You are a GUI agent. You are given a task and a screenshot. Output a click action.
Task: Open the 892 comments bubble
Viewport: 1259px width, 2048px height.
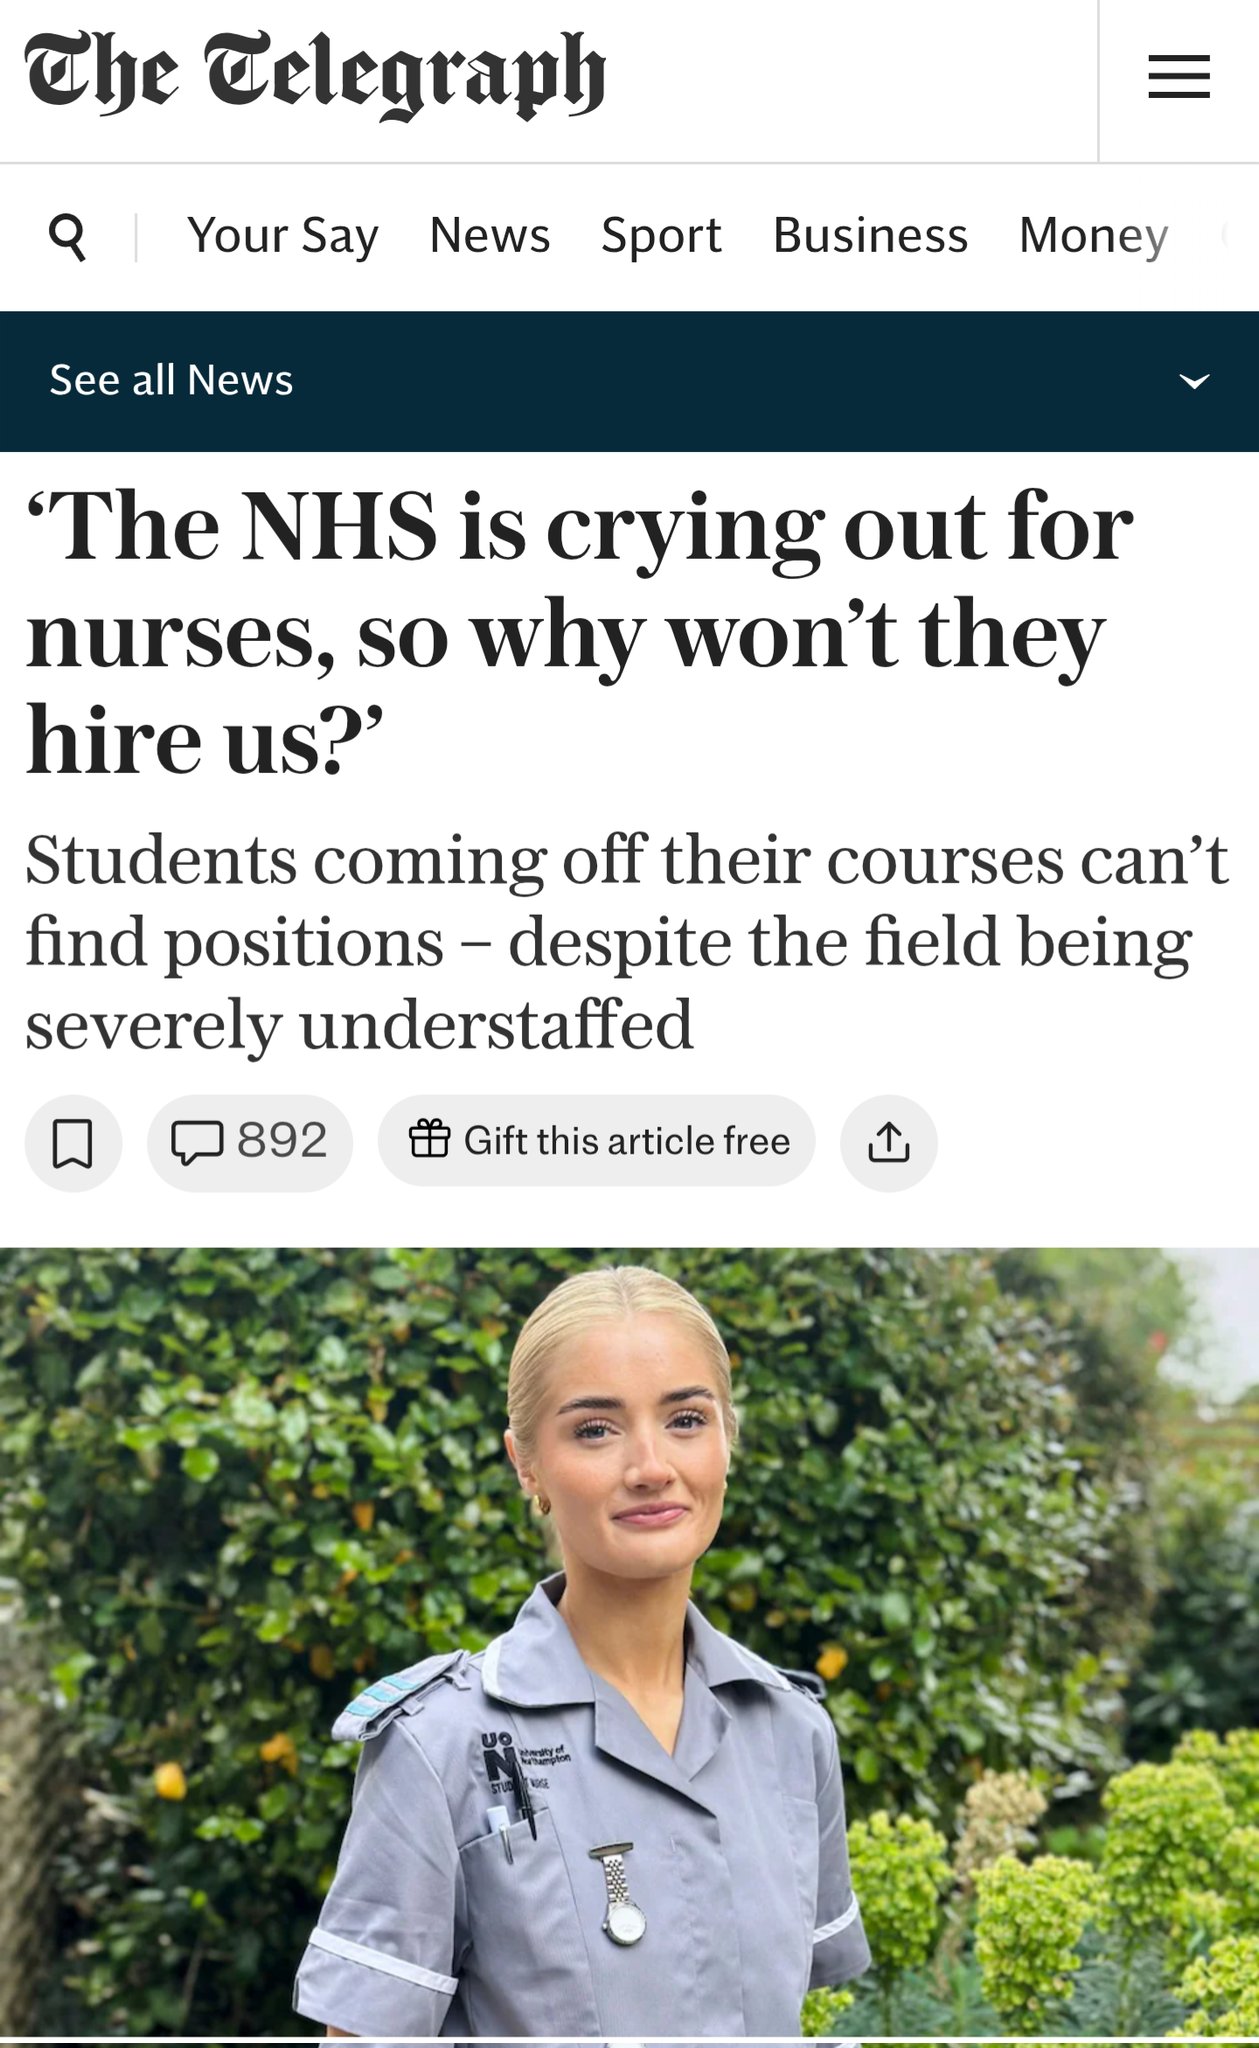250,1143
